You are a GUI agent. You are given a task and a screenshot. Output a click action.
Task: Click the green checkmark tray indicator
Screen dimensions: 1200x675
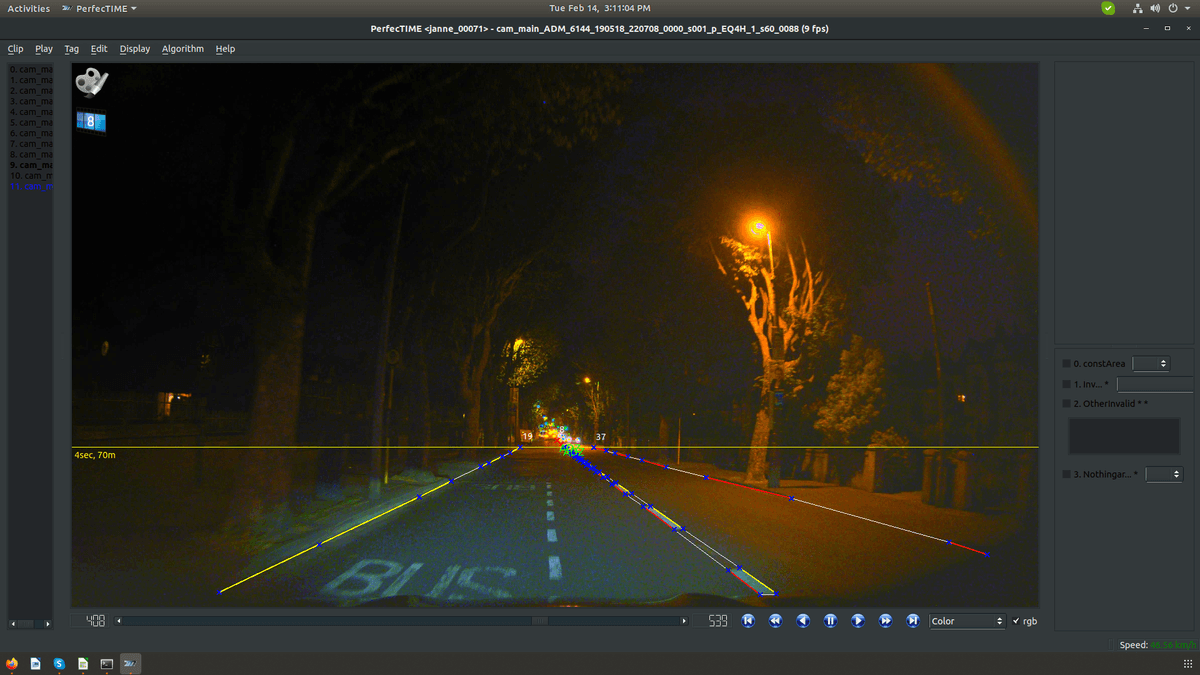click(x=1108, y=8)
